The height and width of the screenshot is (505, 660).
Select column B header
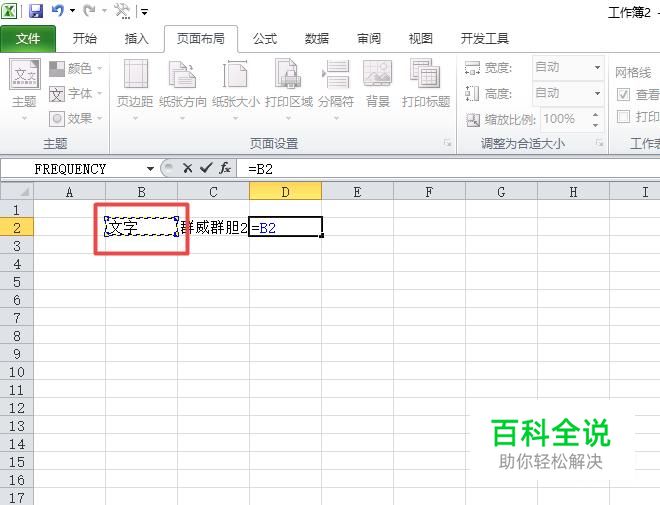coord(141,192)
